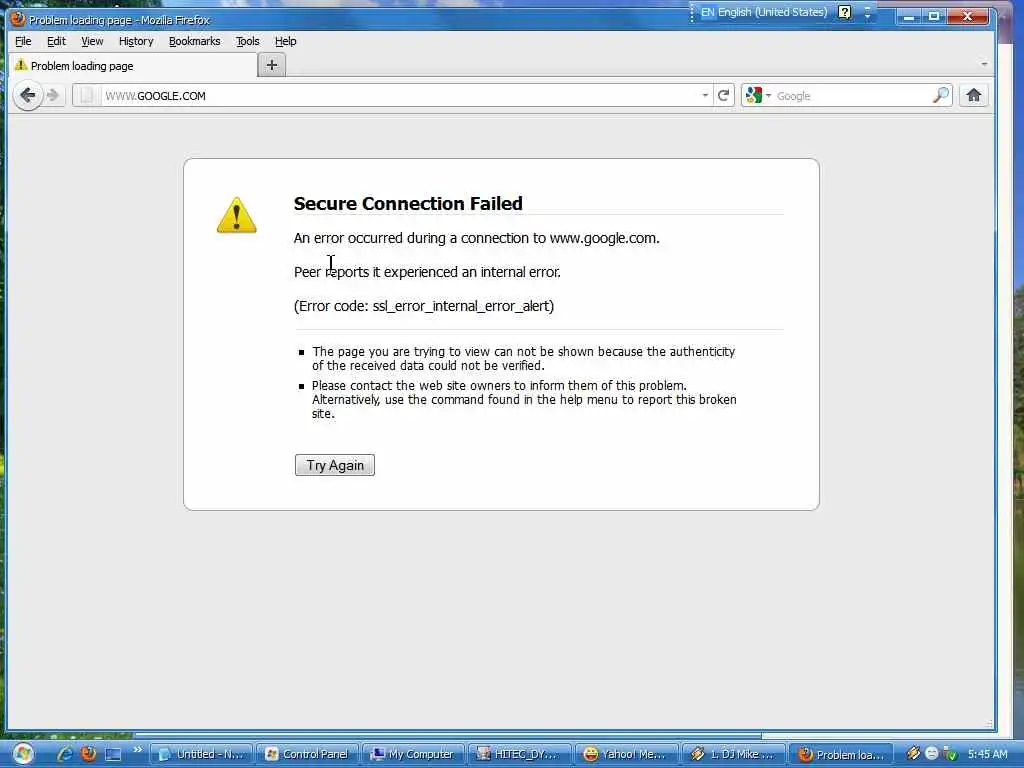The image size is (1024, 768).
Task: Open the History menu
Action: click(136, 41)
